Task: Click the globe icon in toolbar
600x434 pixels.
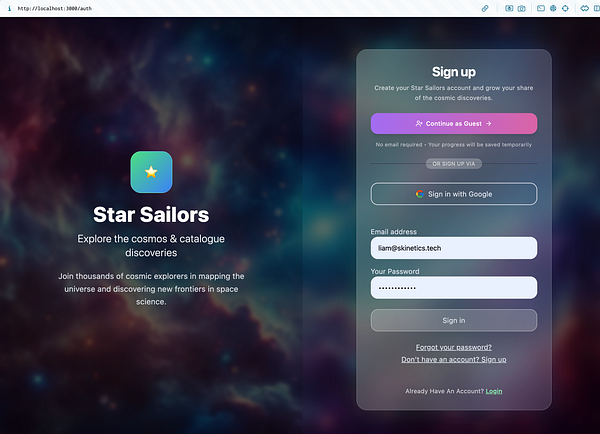Action: (553, 8)
